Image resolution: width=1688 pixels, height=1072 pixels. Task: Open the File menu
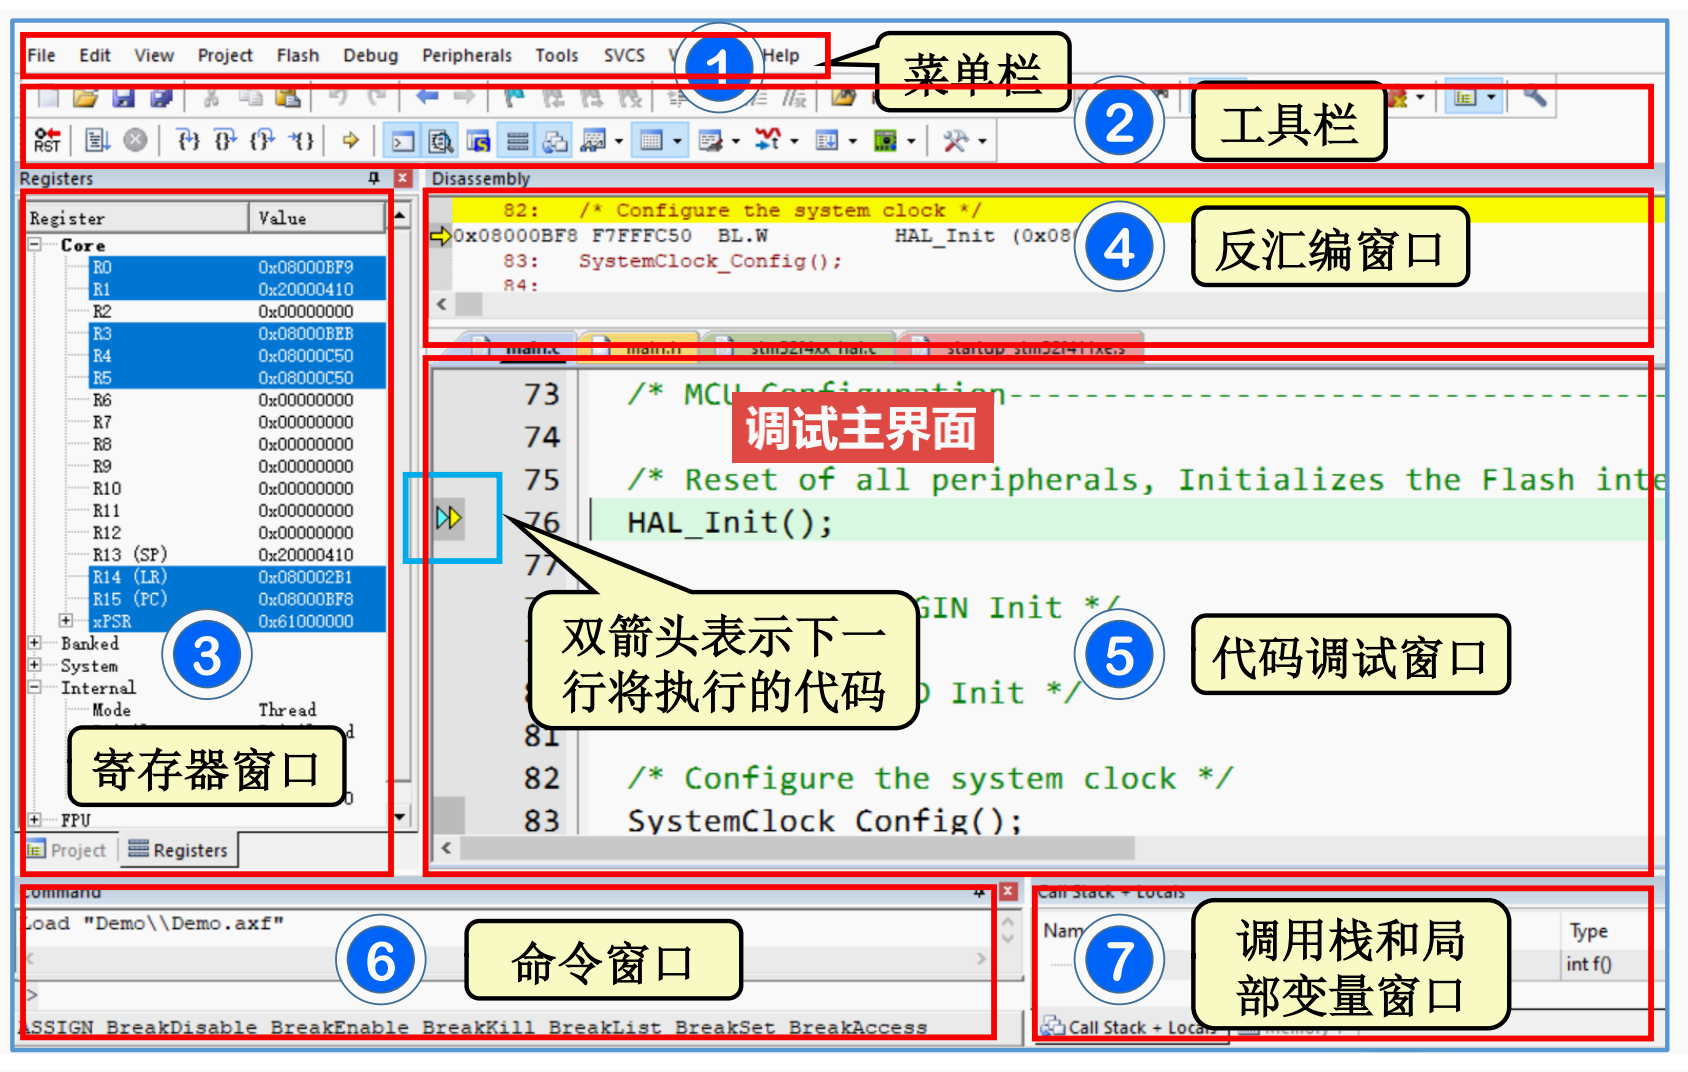click(41, 55)
